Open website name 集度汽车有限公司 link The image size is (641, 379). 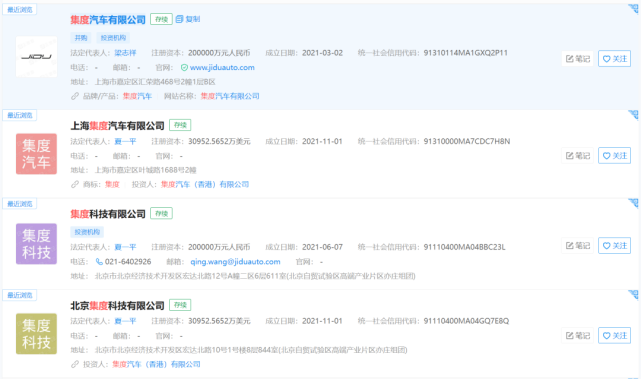[x=230, y=96]
